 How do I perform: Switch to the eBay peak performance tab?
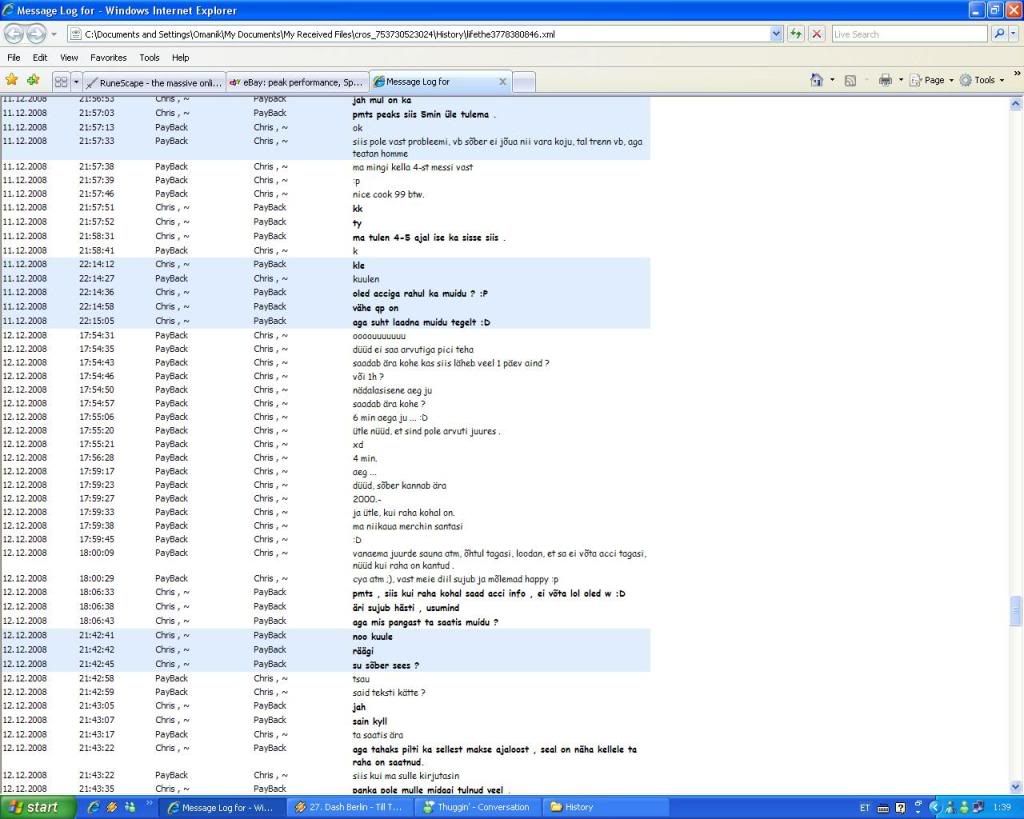point(297,82)
